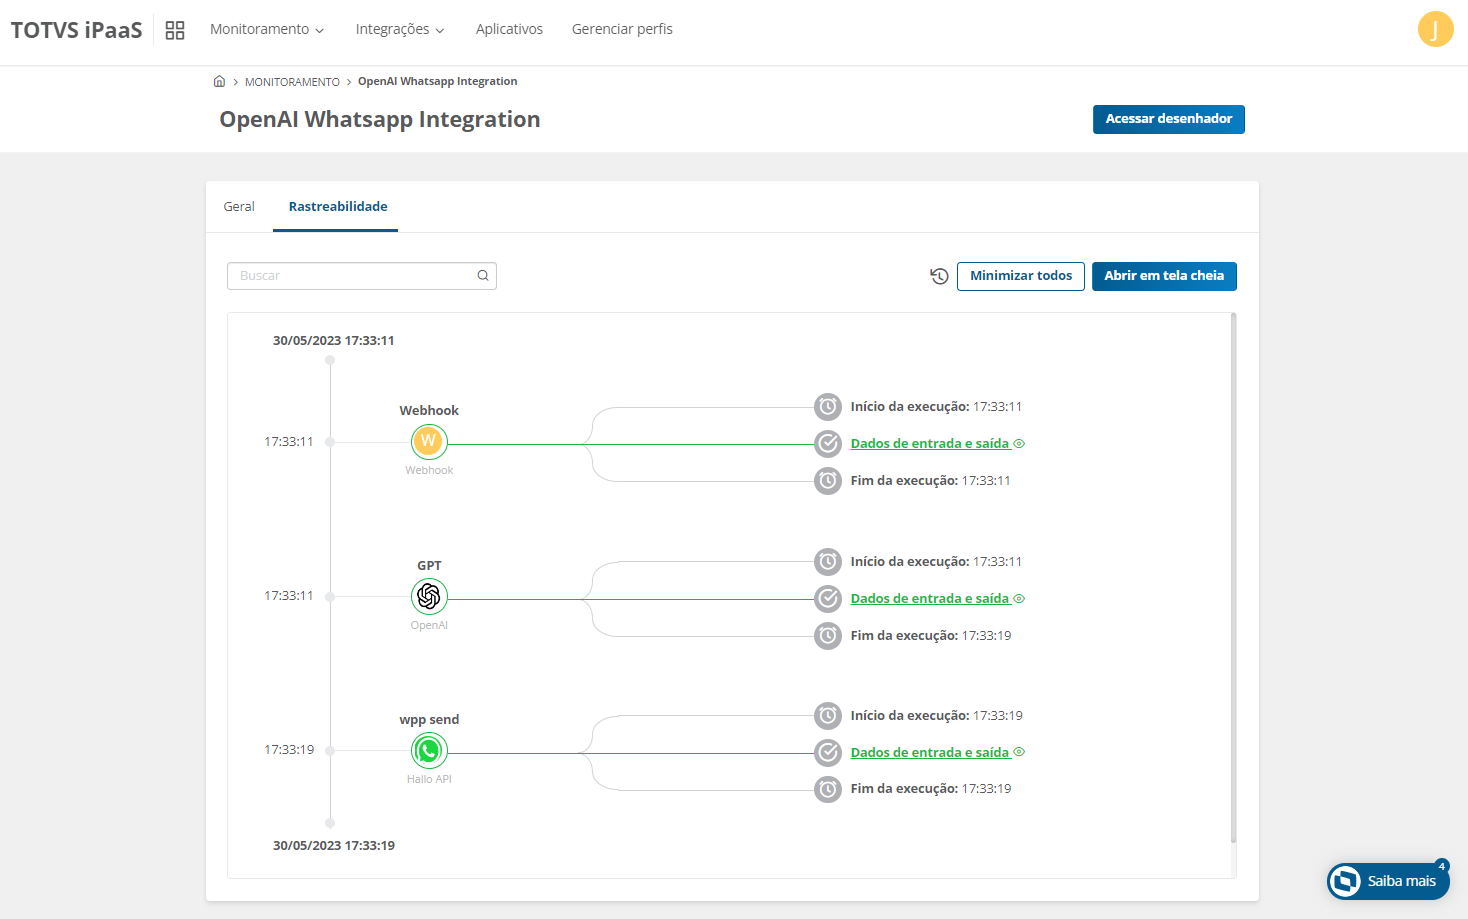Click the search magnifier icon
Screen dimensions: 1468x919
coord(483,276)
